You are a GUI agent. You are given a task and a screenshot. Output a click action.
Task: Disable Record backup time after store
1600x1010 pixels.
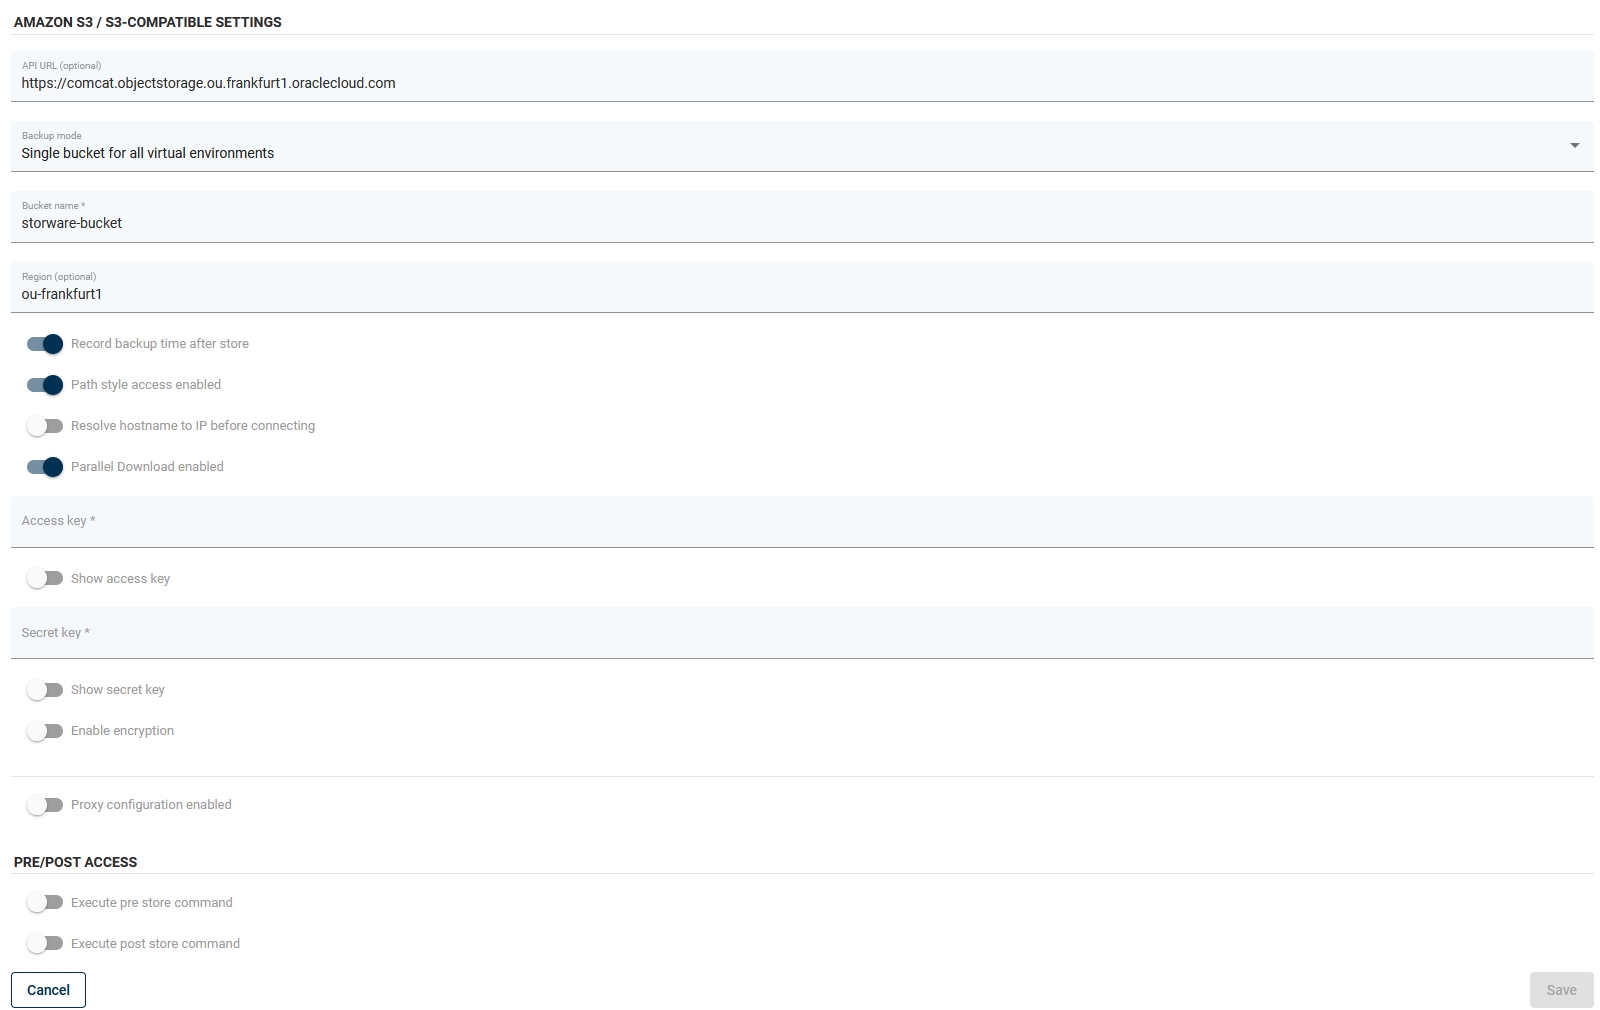pyautogui.click(x=45, y=344)
